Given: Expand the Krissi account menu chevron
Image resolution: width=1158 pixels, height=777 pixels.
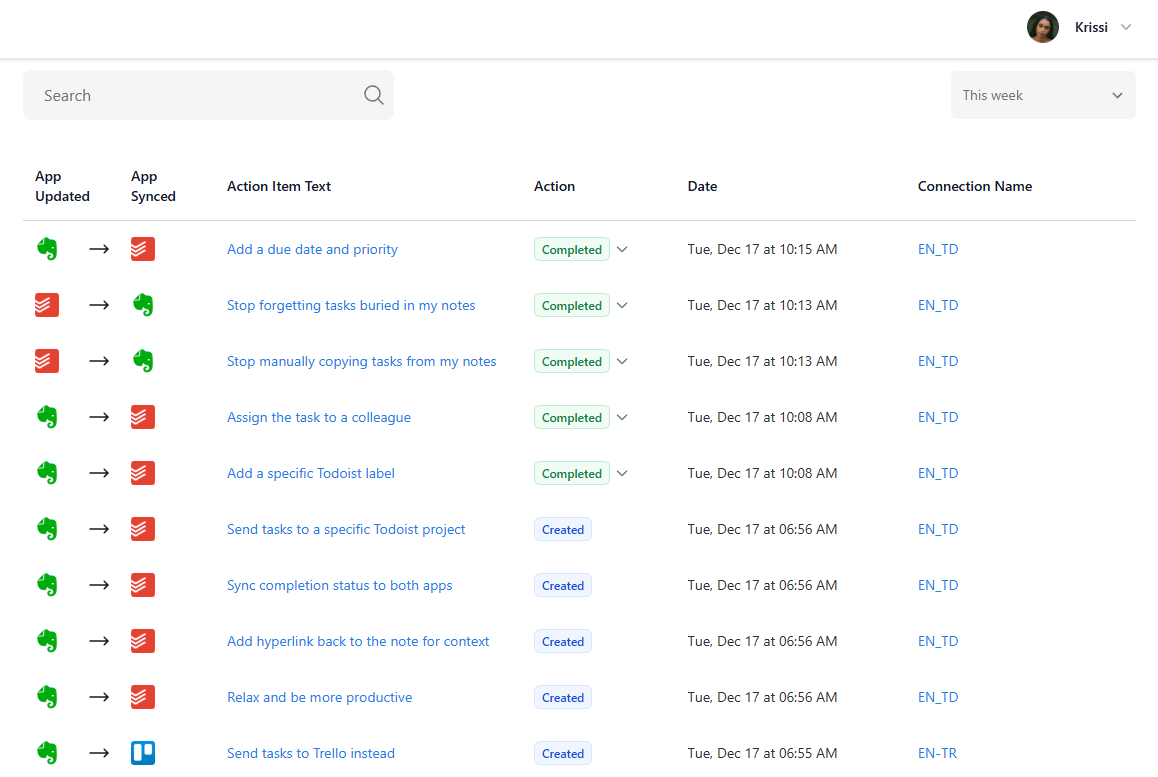Looking at the screenshot, I should click(1126, 27).
